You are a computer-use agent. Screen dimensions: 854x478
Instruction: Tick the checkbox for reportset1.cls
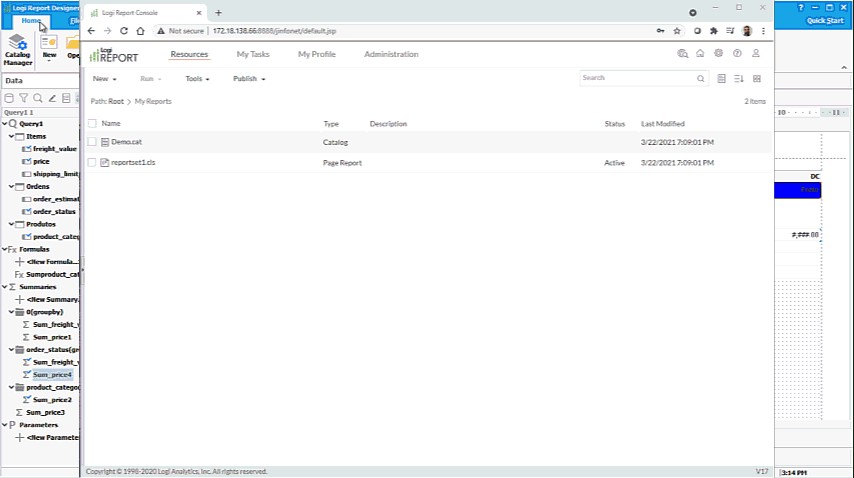point(92,162)
